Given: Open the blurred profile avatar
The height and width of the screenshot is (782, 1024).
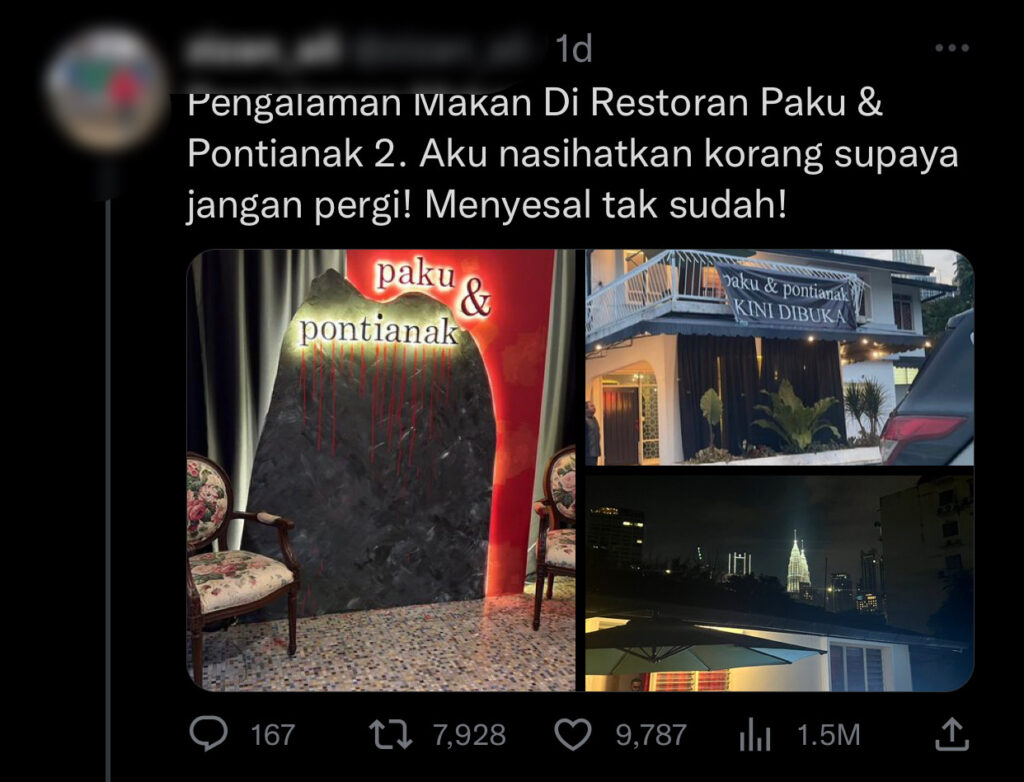Looking at the screenshot, I should tap(106, 90).
